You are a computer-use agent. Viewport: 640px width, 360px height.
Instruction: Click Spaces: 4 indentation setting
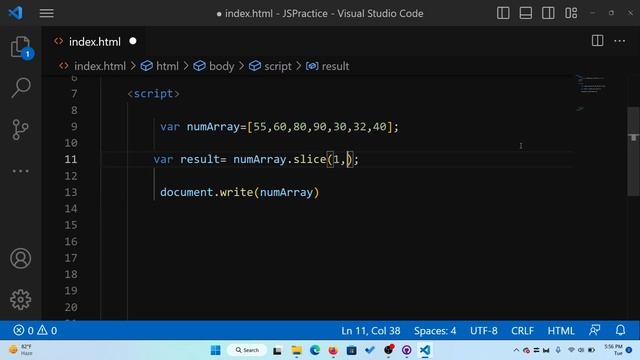coord(435,331)
